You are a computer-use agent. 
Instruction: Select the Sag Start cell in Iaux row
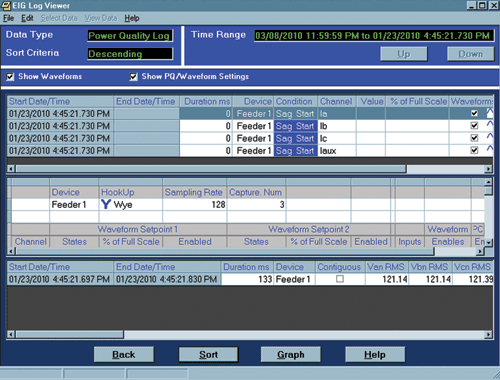pyautogui.click(x=295, y=151)
